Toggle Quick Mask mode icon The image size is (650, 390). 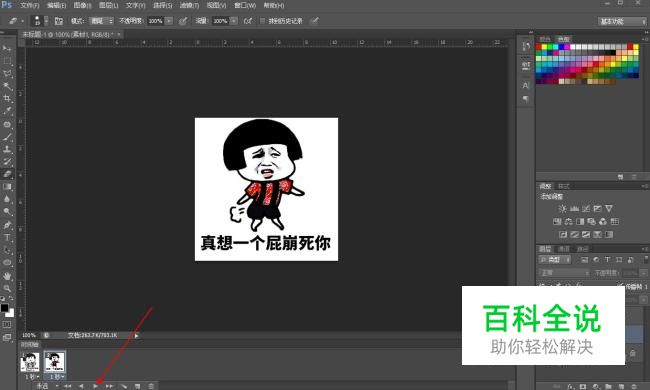7,325
